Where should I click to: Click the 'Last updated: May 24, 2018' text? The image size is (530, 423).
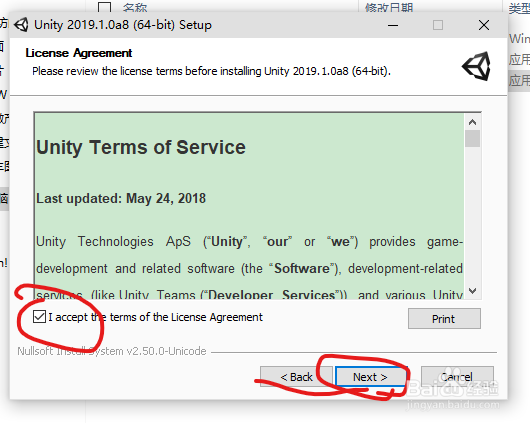(x=121, y=198)
